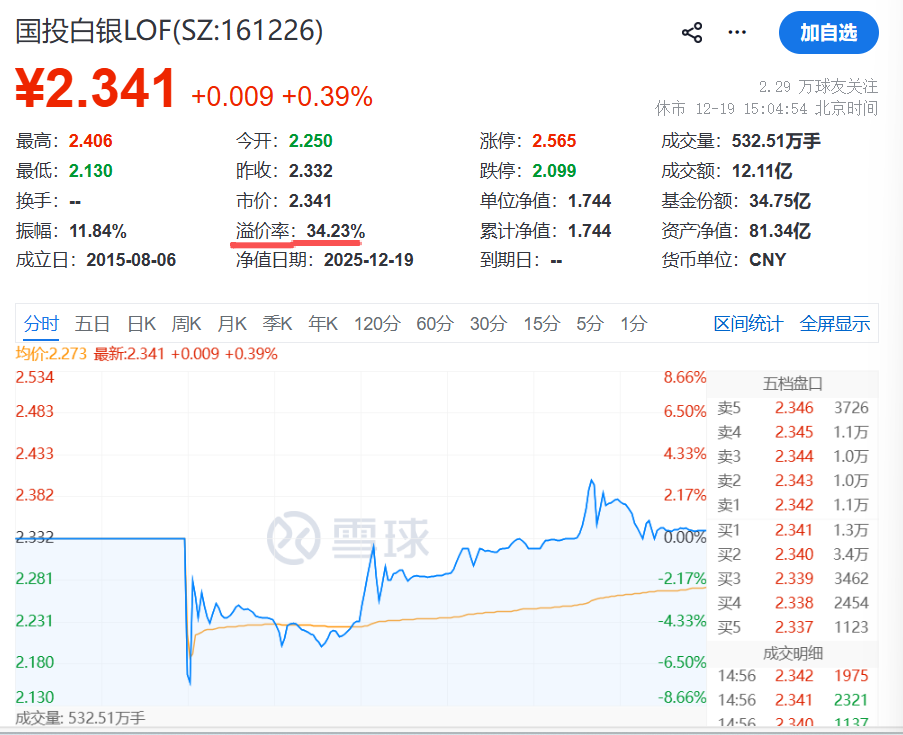Image resolution: width=903 pixels, height=735 pixels.
Task: Click the 基金份额 34.75亿 value
Action: tap(780, 200)
